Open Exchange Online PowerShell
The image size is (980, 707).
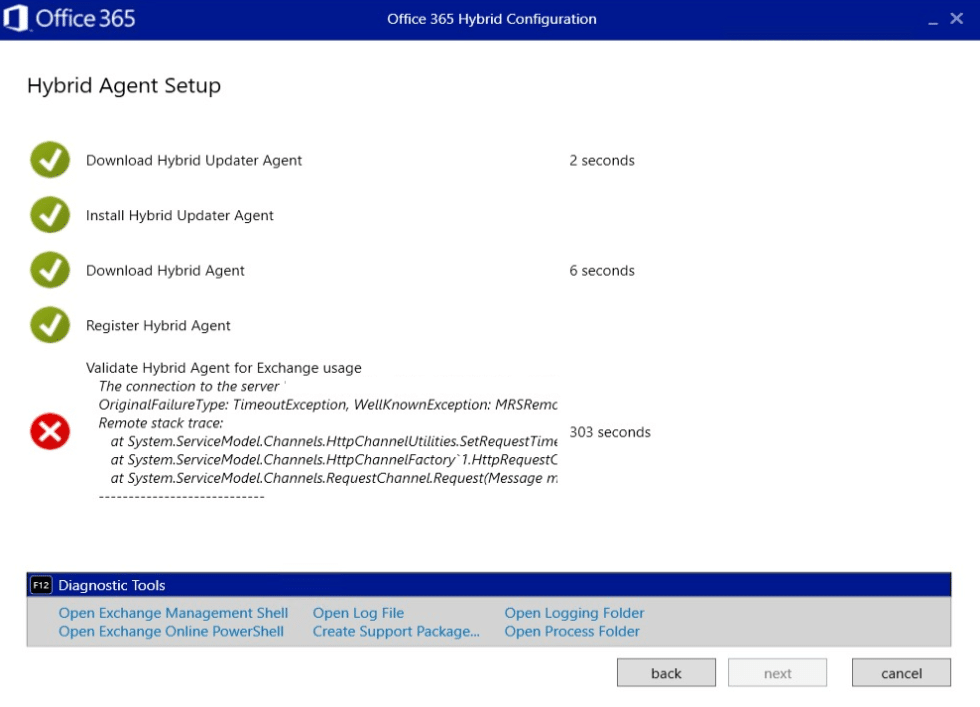click(171, 632)
